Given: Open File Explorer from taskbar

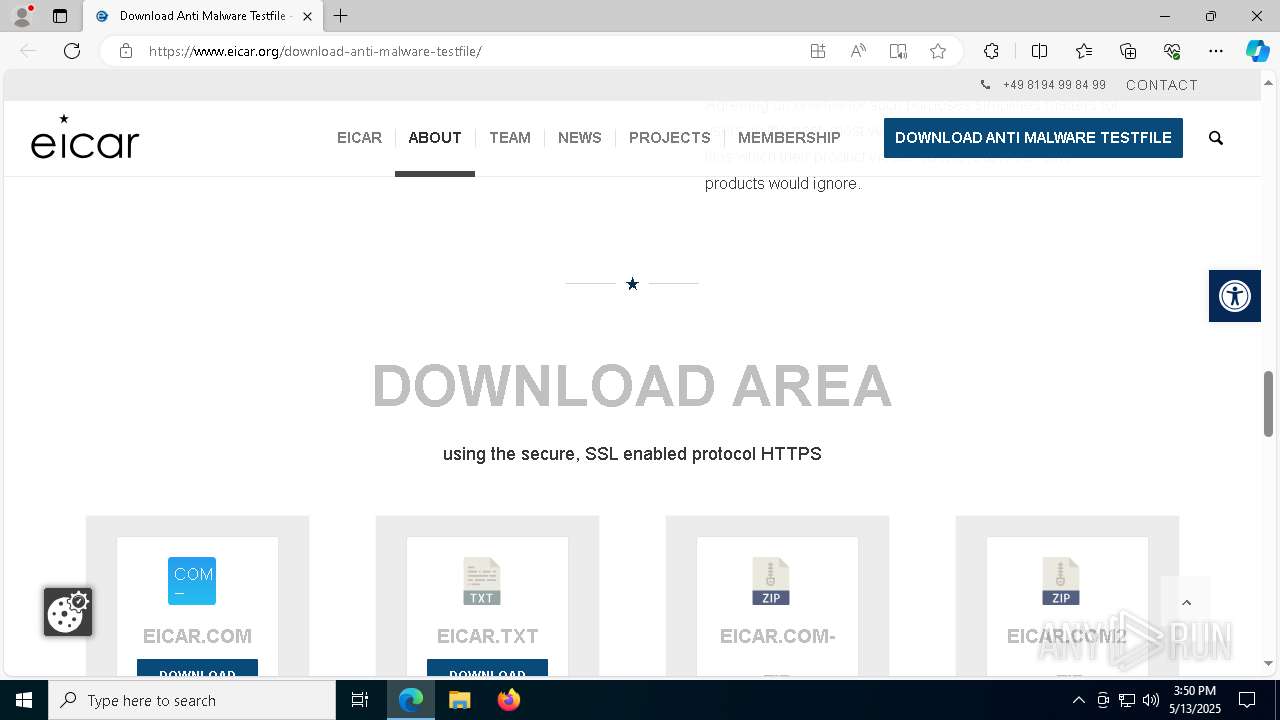Looking at the screenshot, I should [x=459, y=700].
